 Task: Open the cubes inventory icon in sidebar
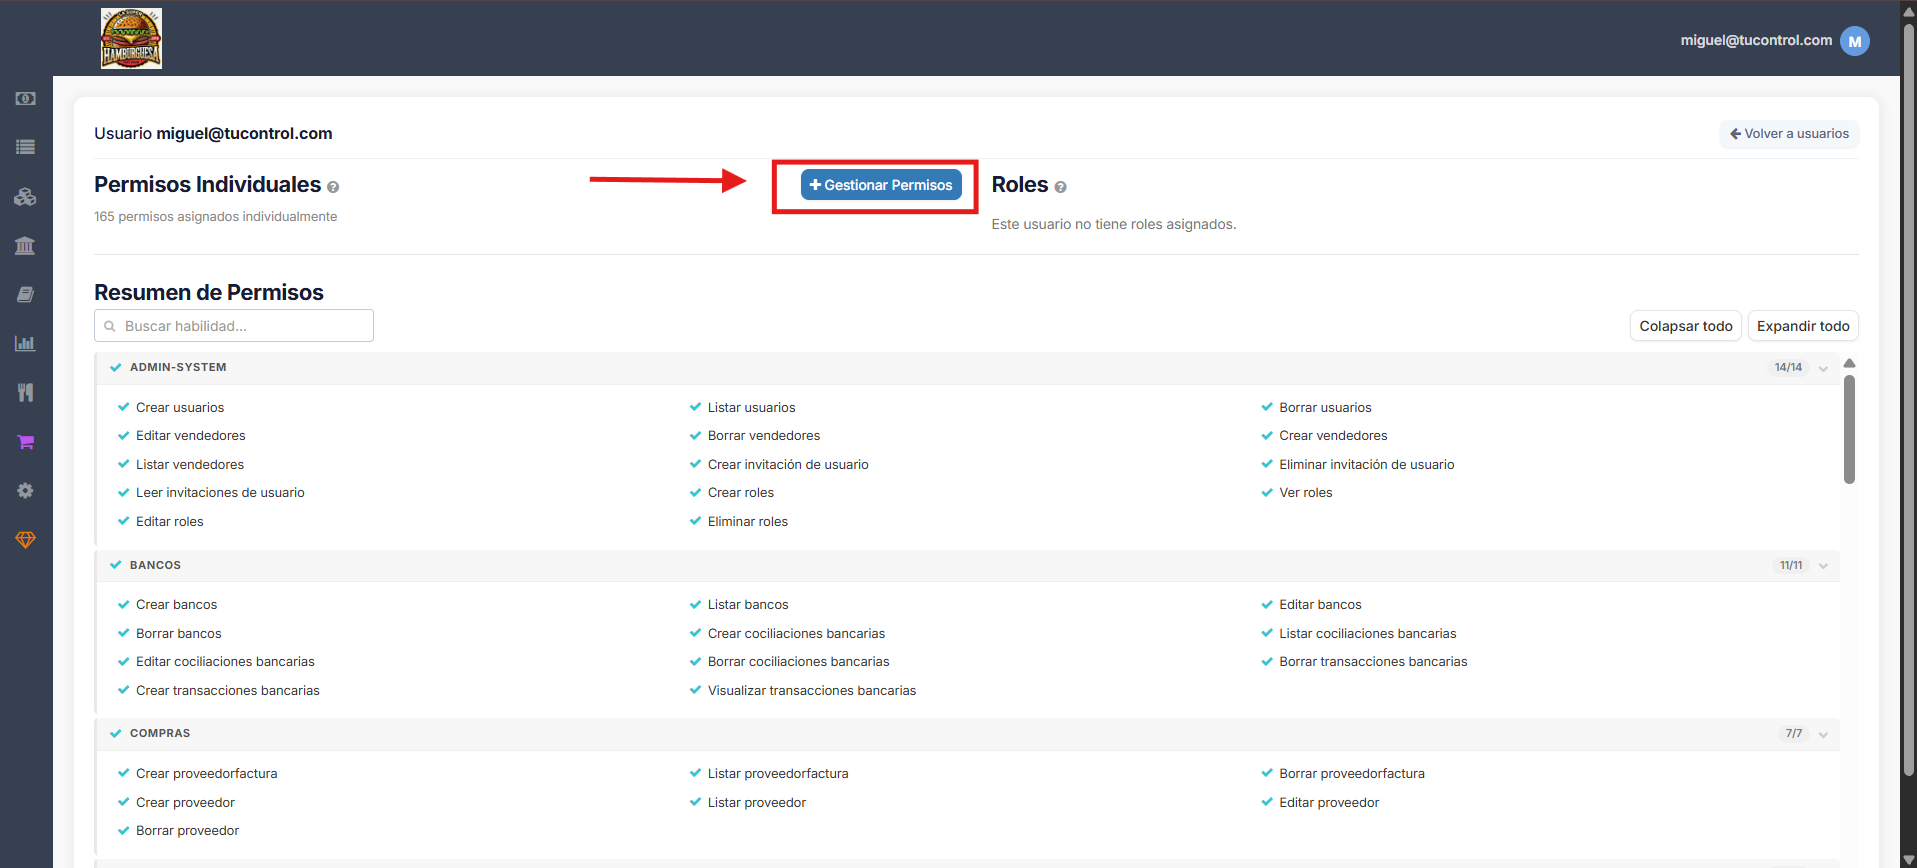click(x=26, y=197)
